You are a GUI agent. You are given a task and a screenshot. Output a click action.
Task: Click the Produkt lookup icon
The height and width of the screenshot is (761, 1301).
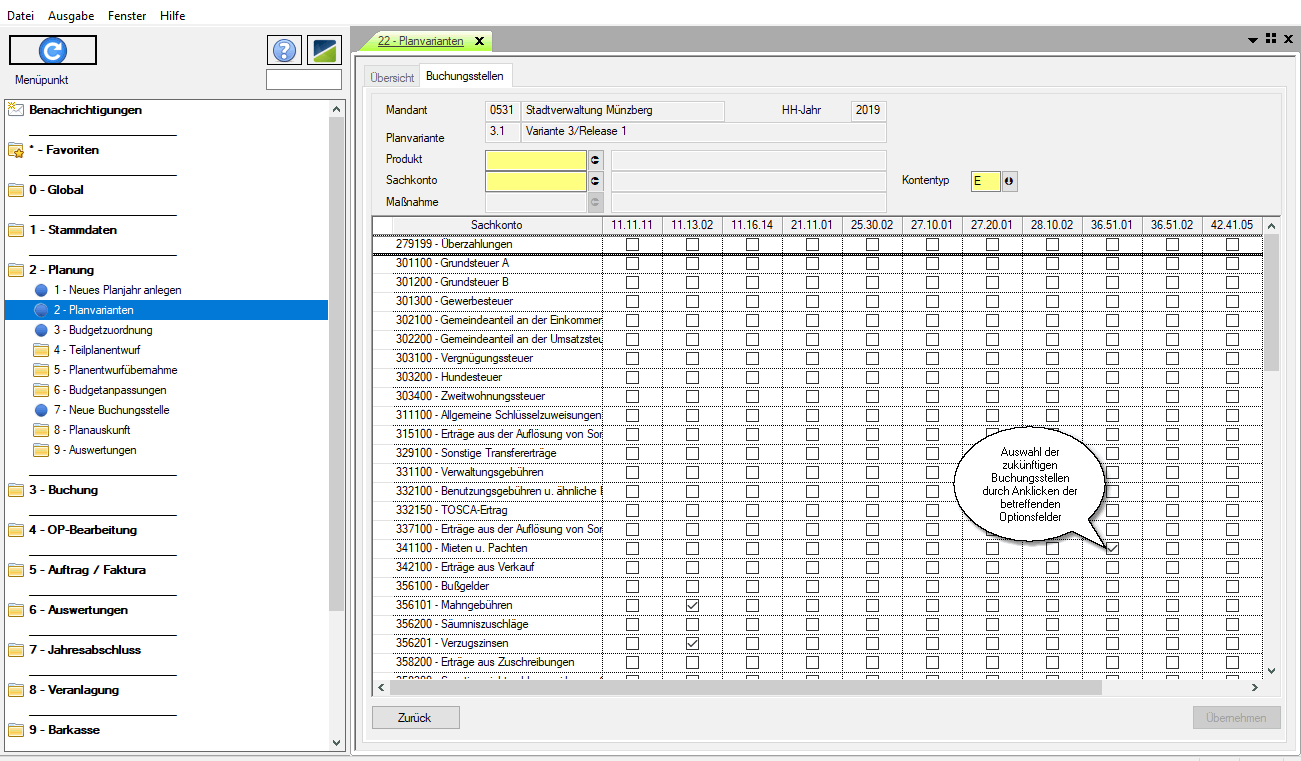[x=596, y=160]
